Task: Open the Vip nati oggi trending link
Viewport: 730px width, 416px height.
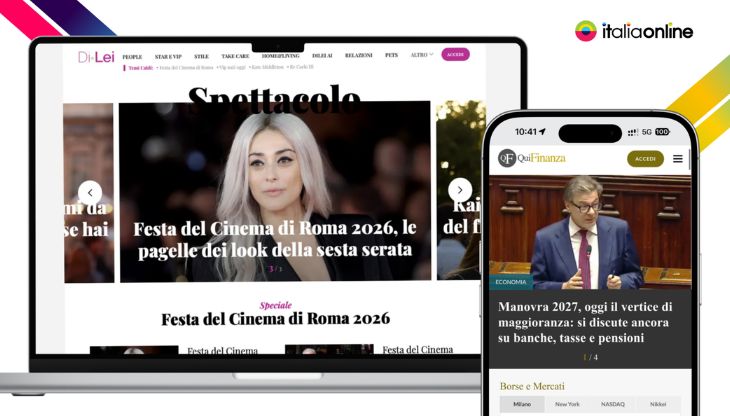Action: pos(231,67)
